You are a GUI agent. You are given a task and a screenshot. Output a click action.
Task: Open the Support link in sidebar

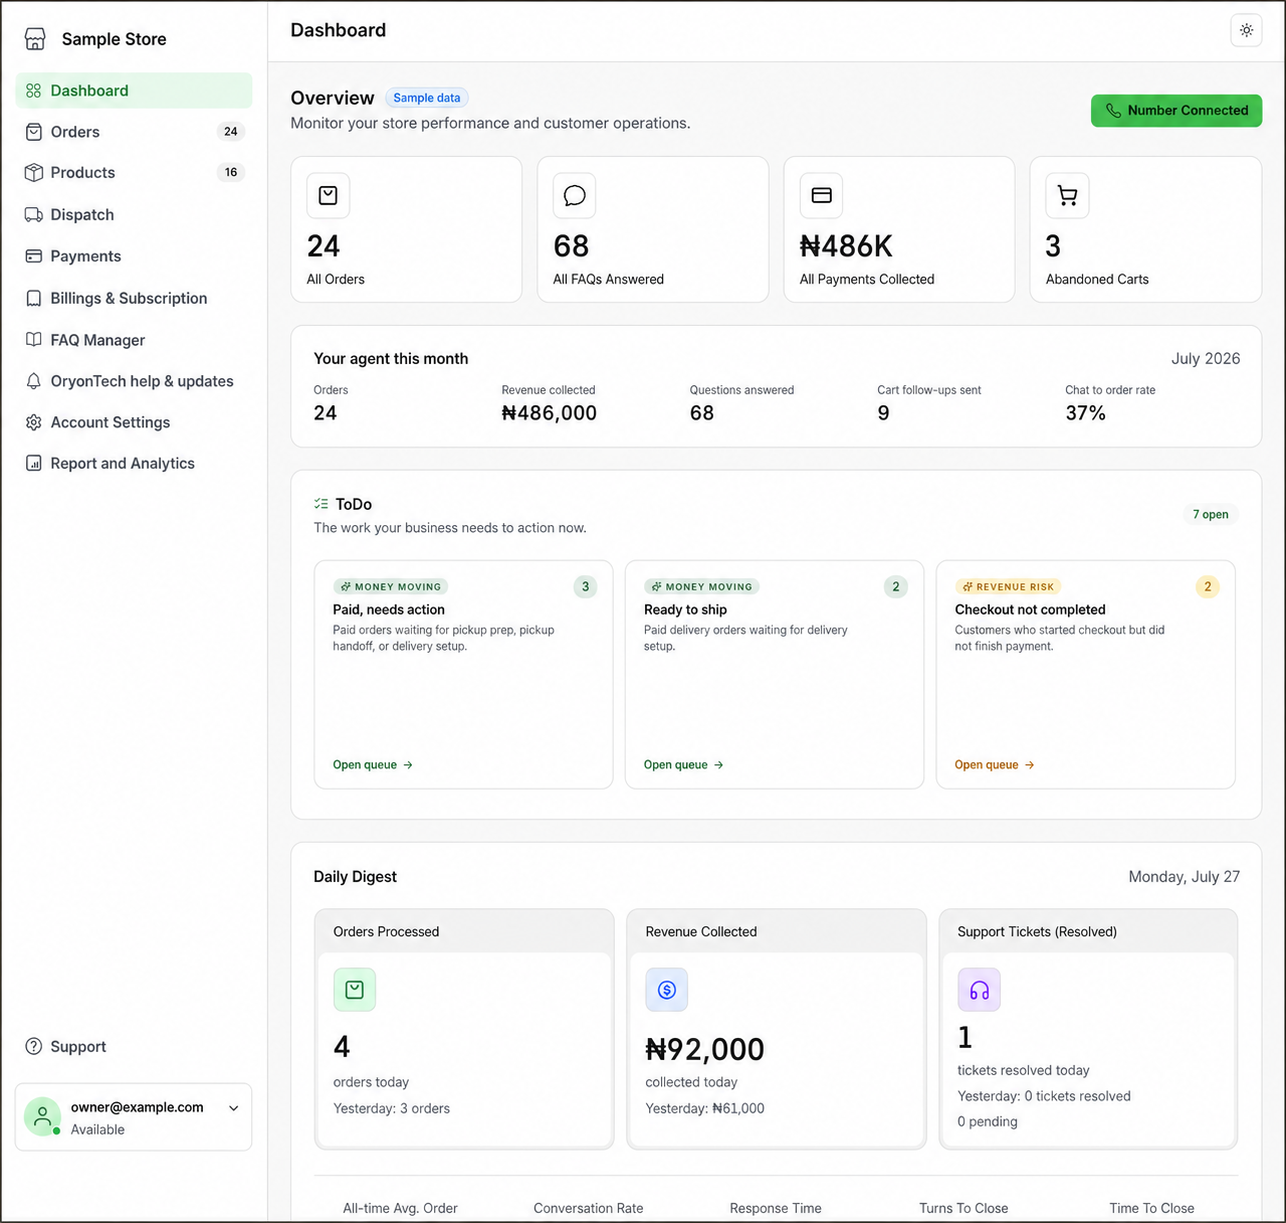click(x=66, y=1046)
